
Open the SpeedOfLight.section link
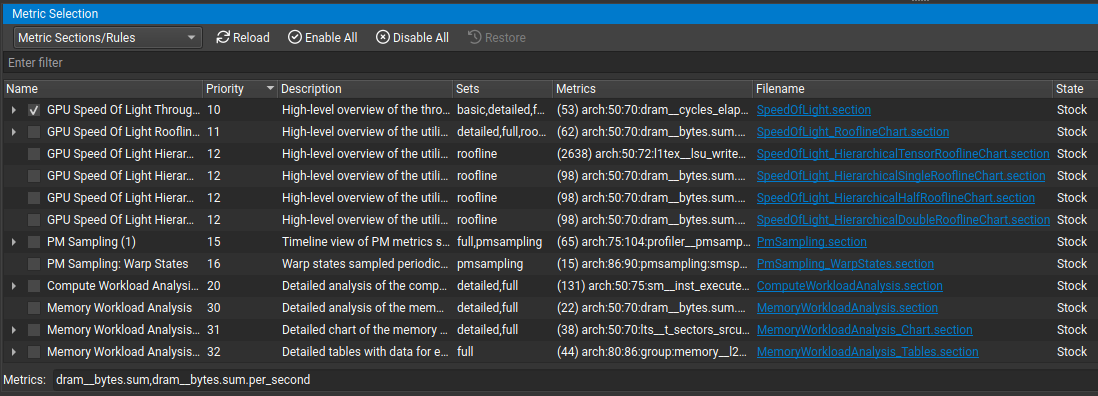(x=814, y=110)
